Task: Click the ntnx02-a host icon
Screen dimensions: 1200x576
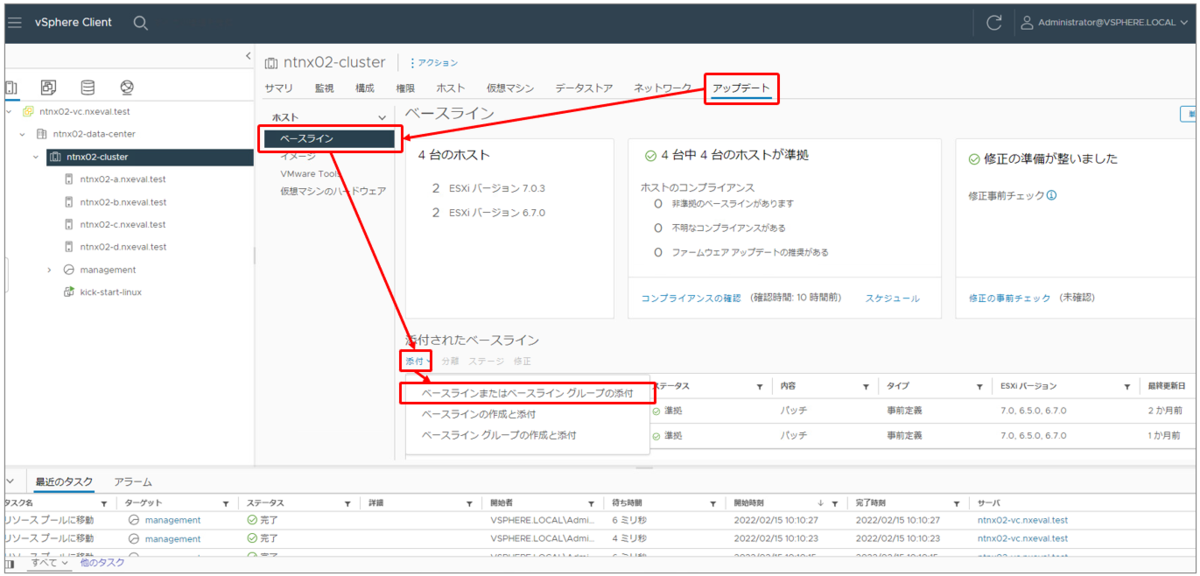Action: [x=68, y=179]
